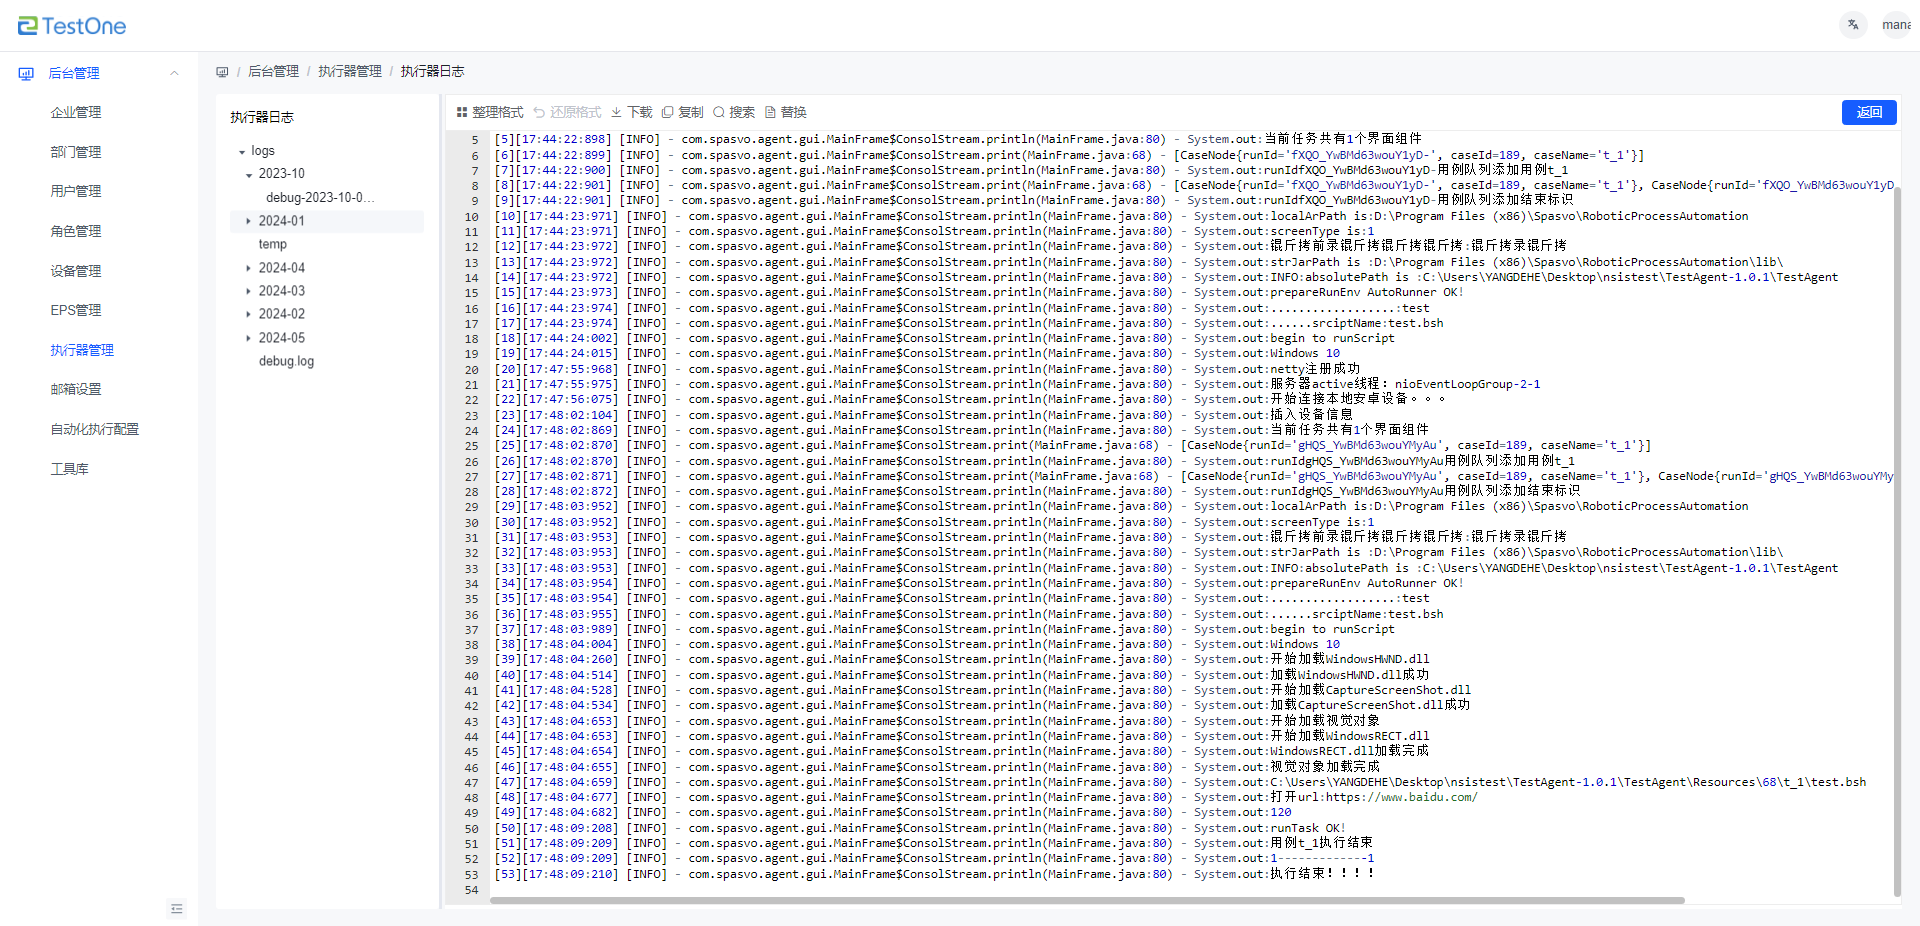Click the 替换 replace icon
This screenshot has width=1920, height=926.
click(770, 112)
